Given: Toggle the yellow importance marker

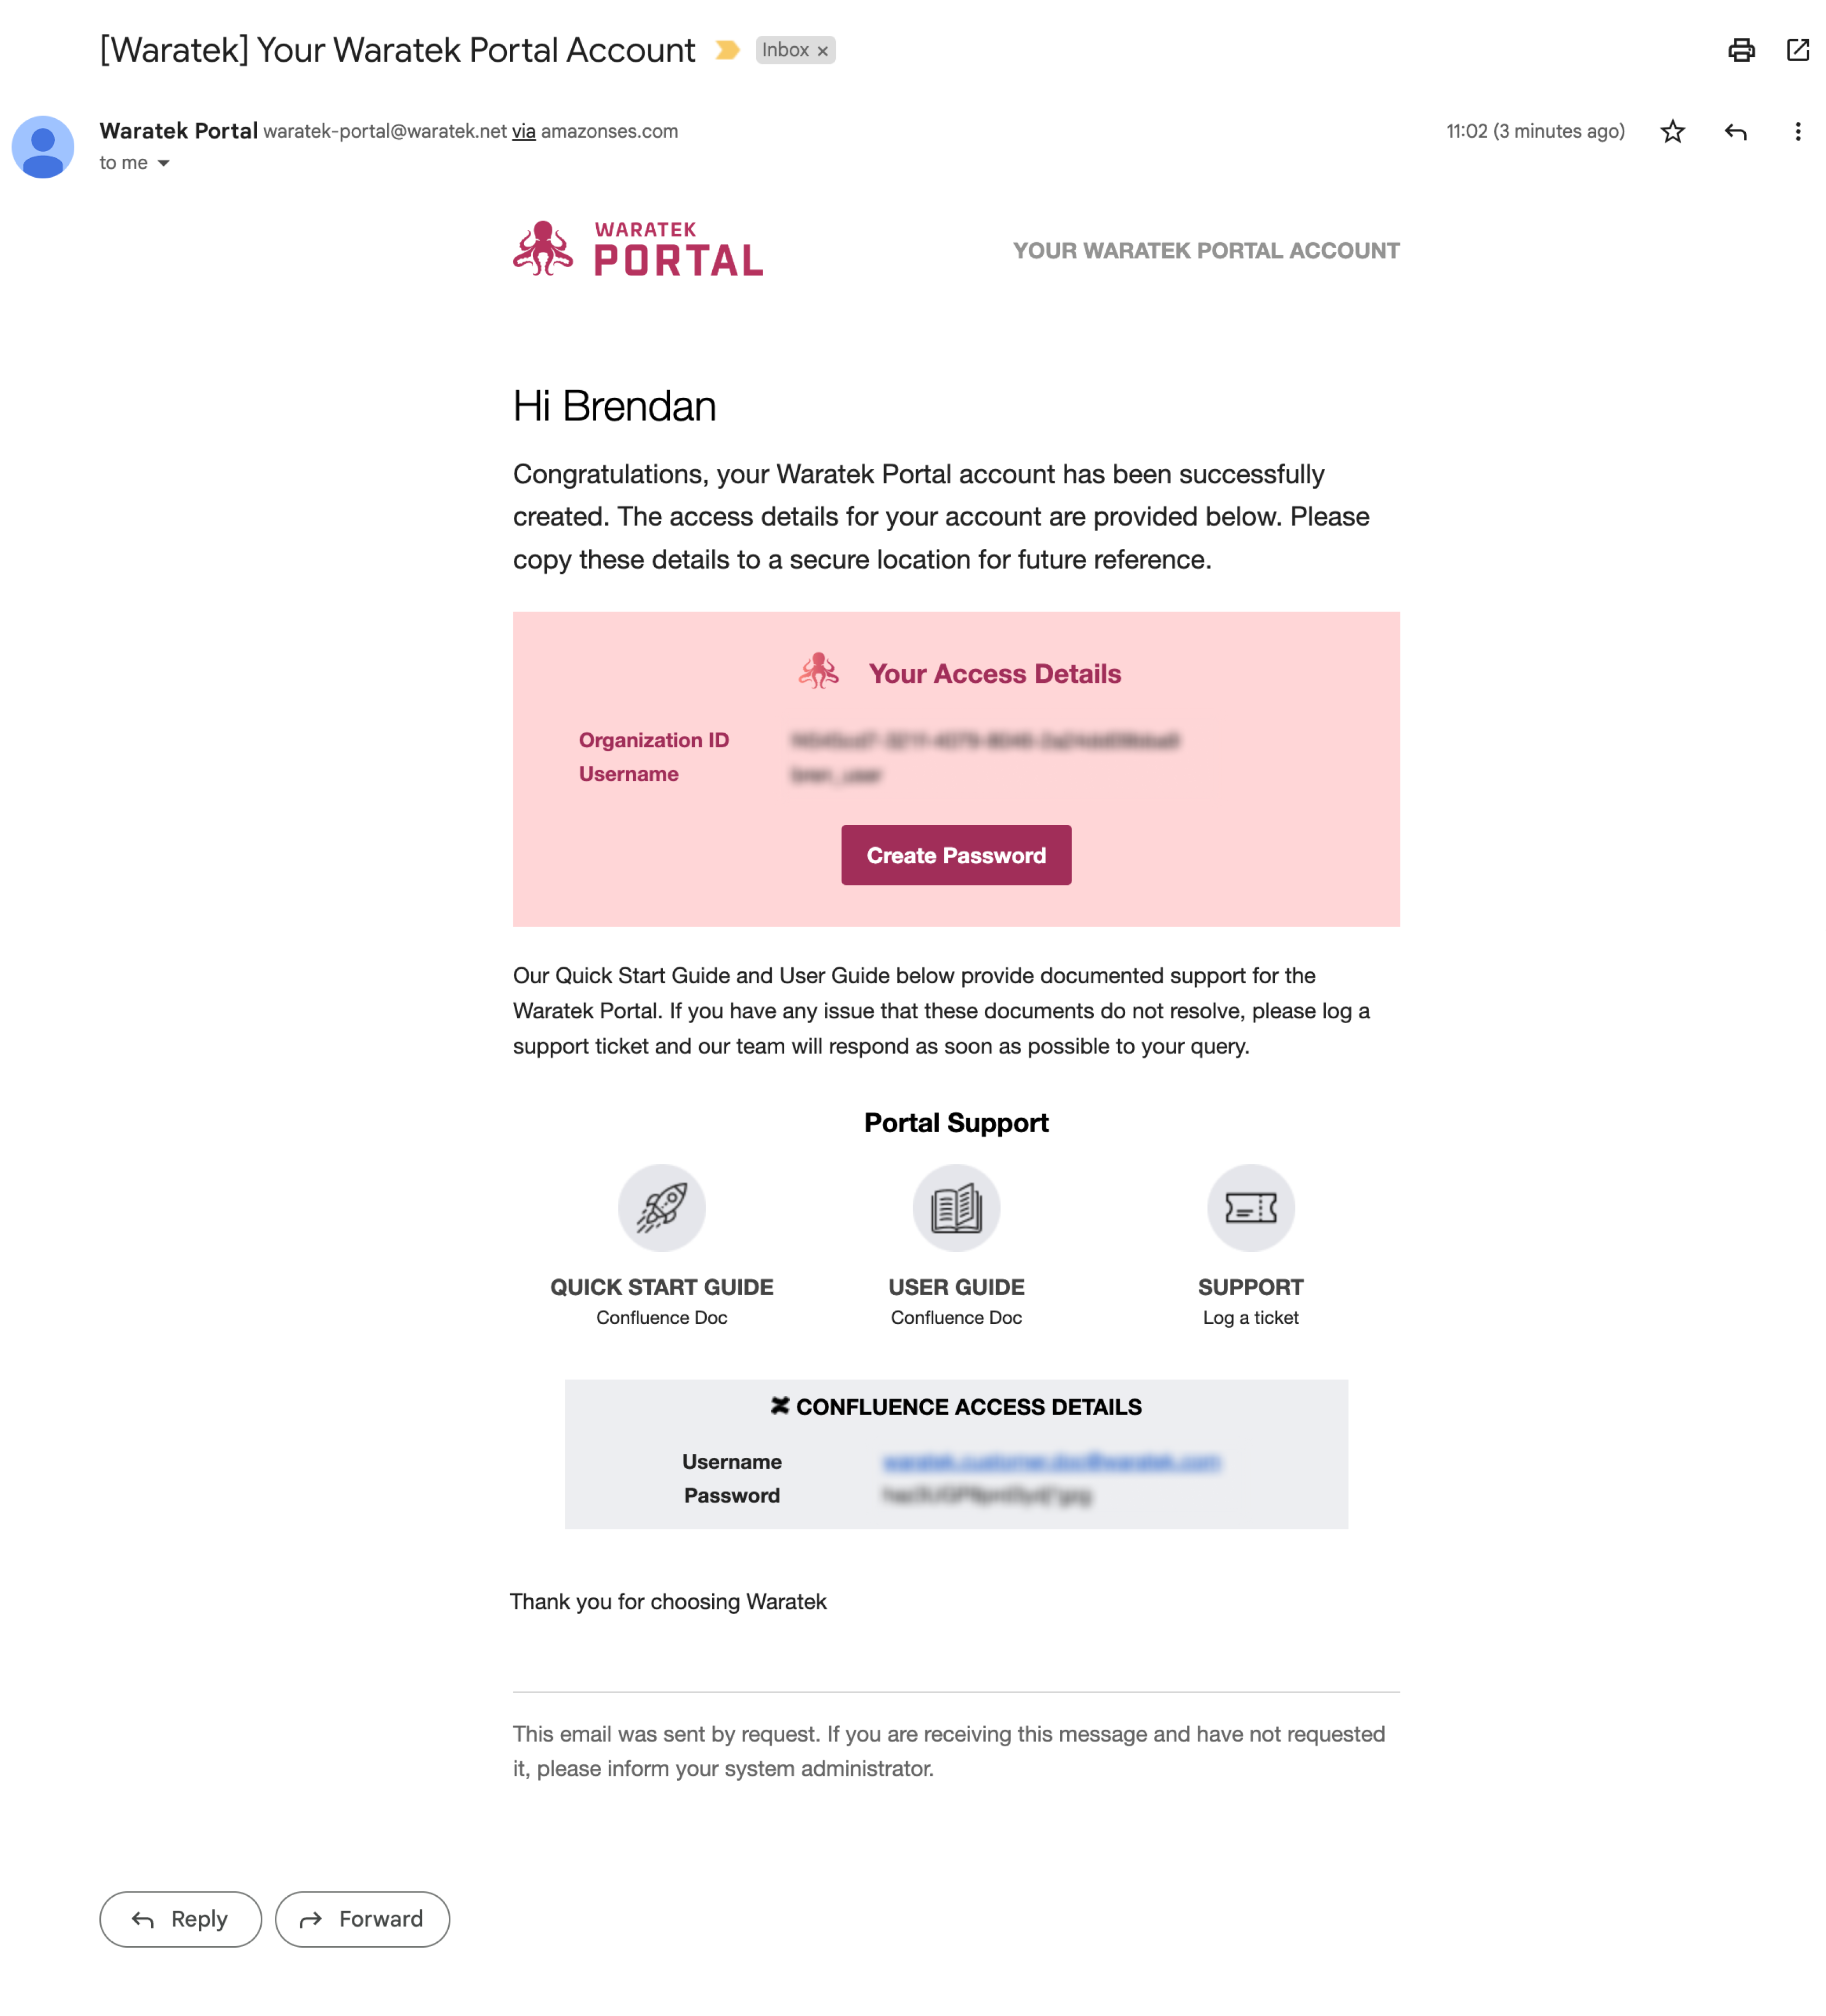Looking at the screenshot, I should pyautogui.click(x=727, y=50).
